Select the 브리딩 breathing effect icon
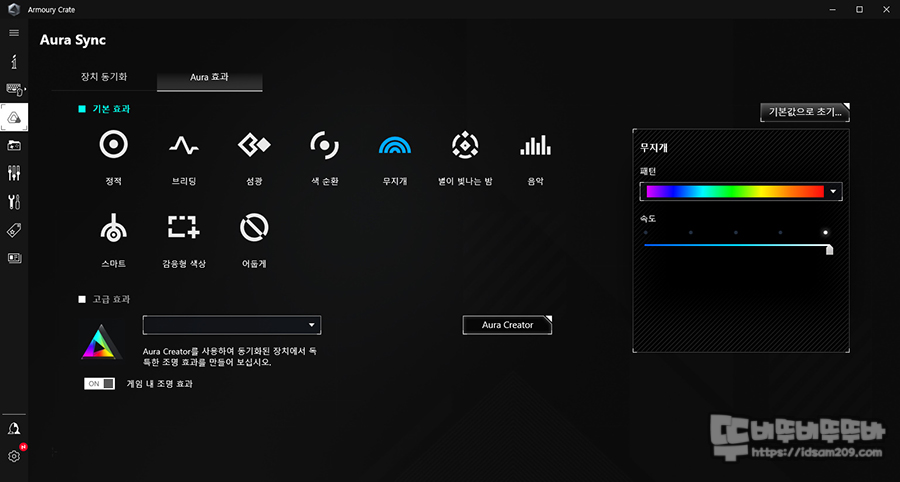The height and width of the screenshot is (482, 900). tap(184, 146)
